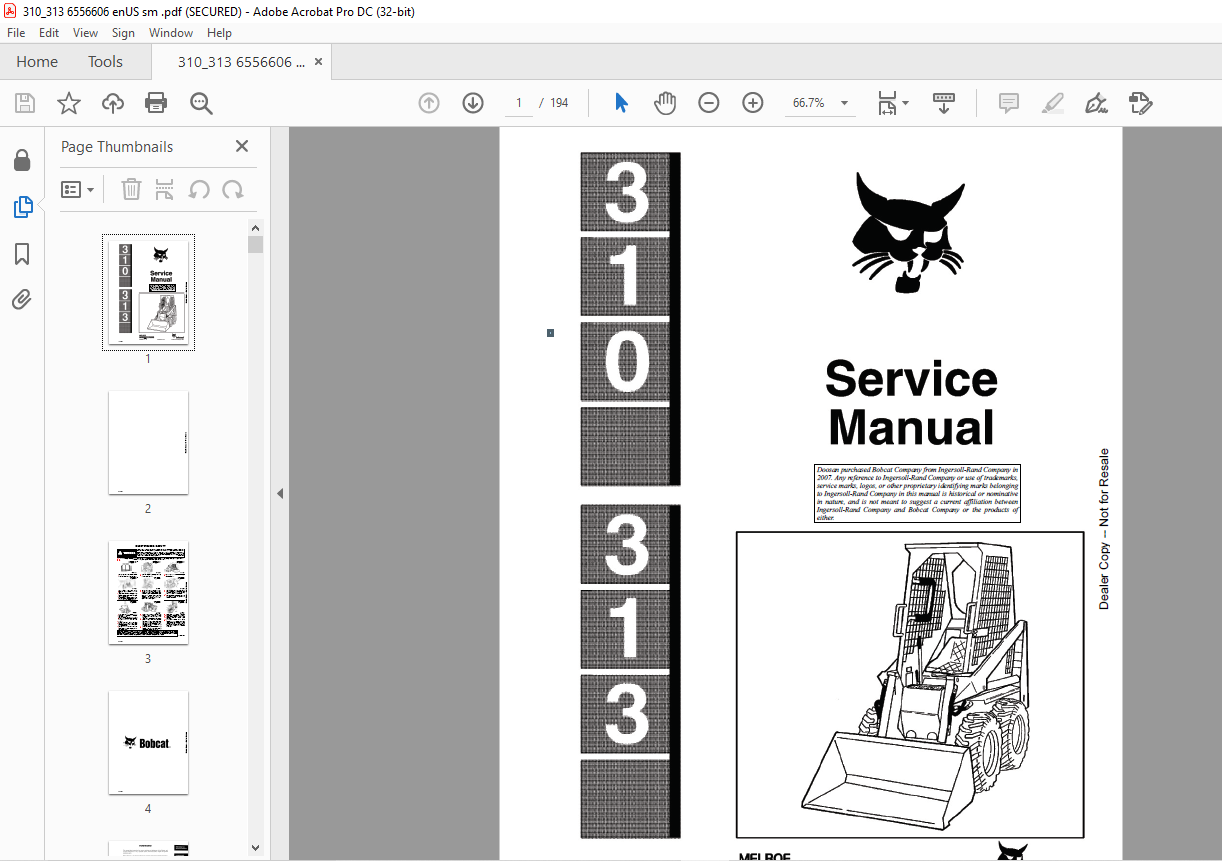Image resolution: width=1222 pixels, height=861 pixels.
Task: Open the File menu
Action: pos(16,33)
